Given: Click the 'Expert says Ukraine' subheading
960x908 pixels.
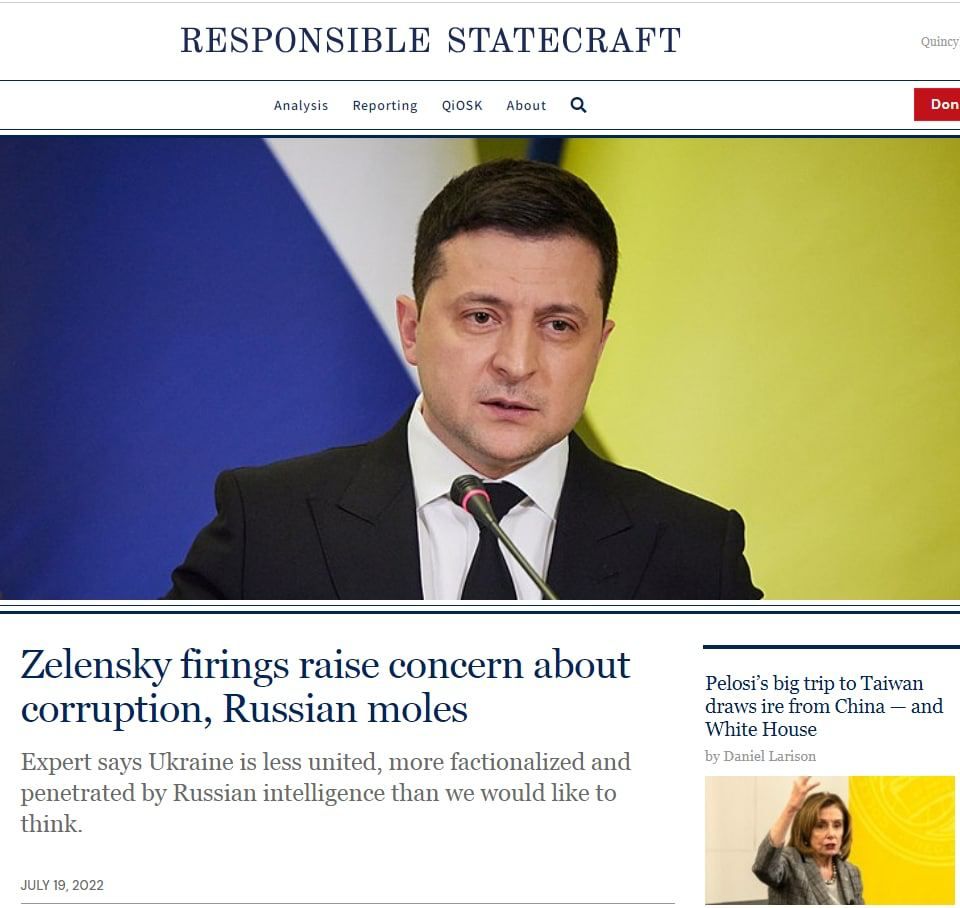Looking at the screenshot, I should 325,793.
